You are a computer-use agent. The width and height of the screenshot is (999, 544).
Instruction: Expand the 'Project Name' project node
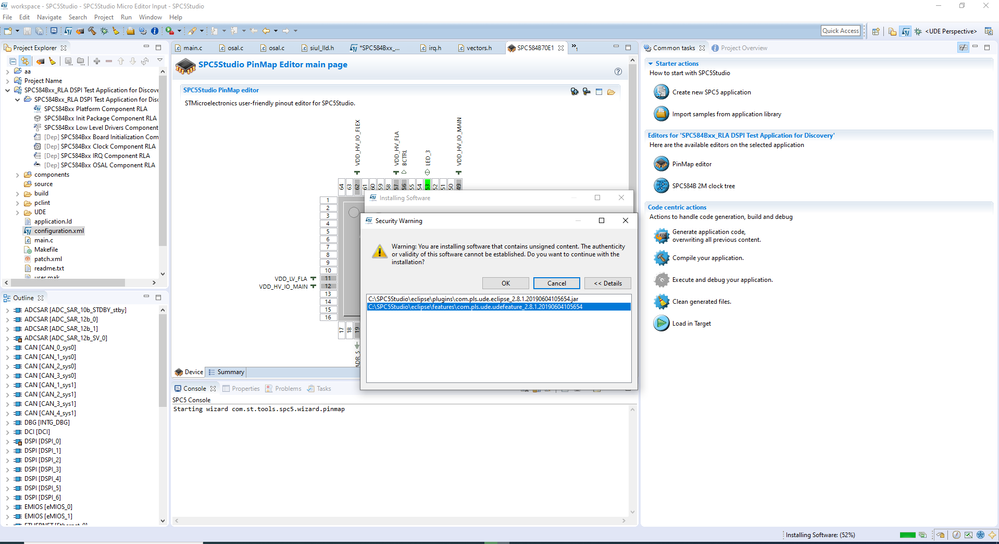(x=8, y=81)
